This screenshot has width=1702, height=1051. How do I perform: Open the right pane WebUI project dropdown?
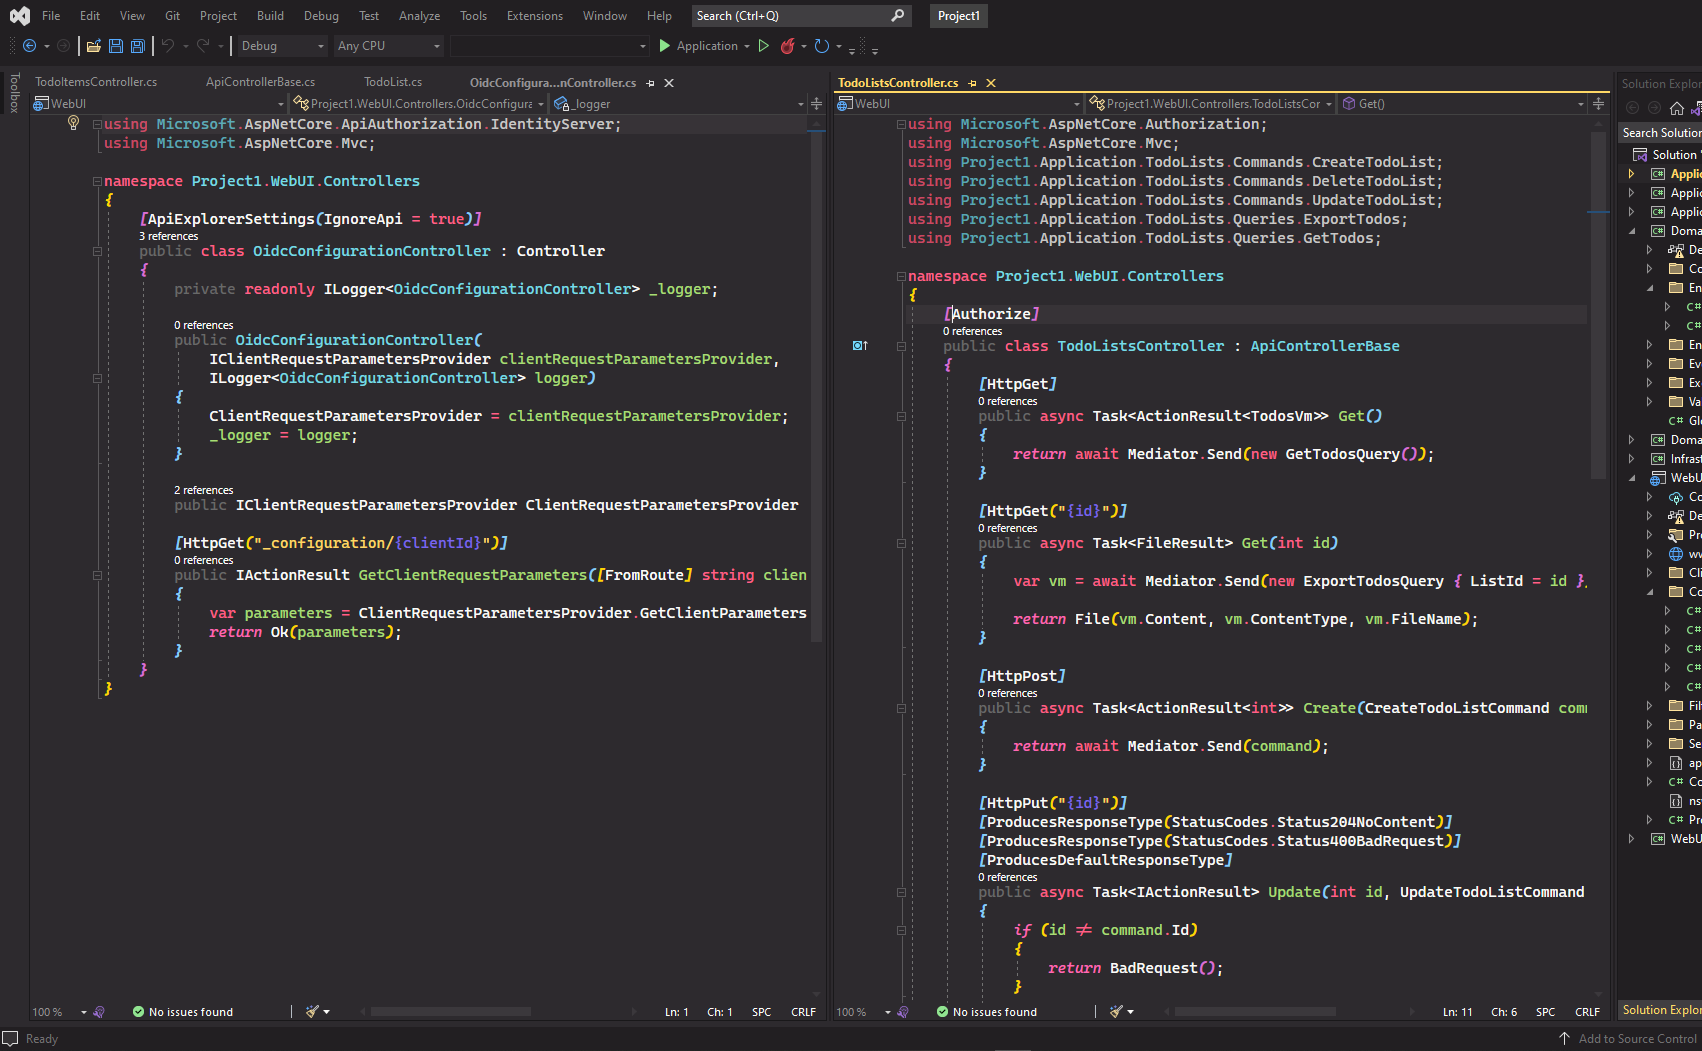[x=959, y=104]
